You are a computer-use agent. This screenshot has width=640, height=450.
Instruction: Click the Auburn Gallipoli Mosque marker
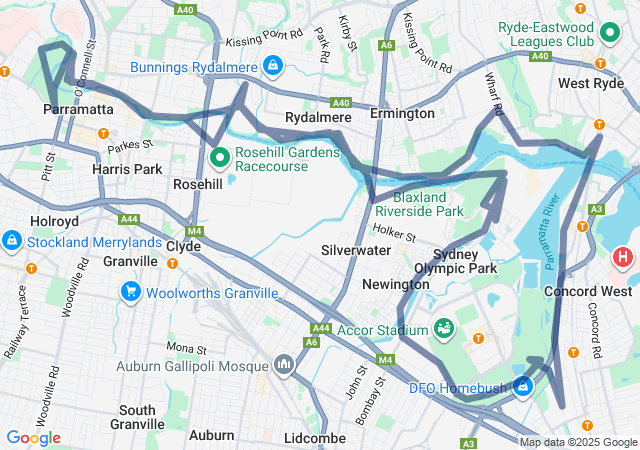click(284, 364)
